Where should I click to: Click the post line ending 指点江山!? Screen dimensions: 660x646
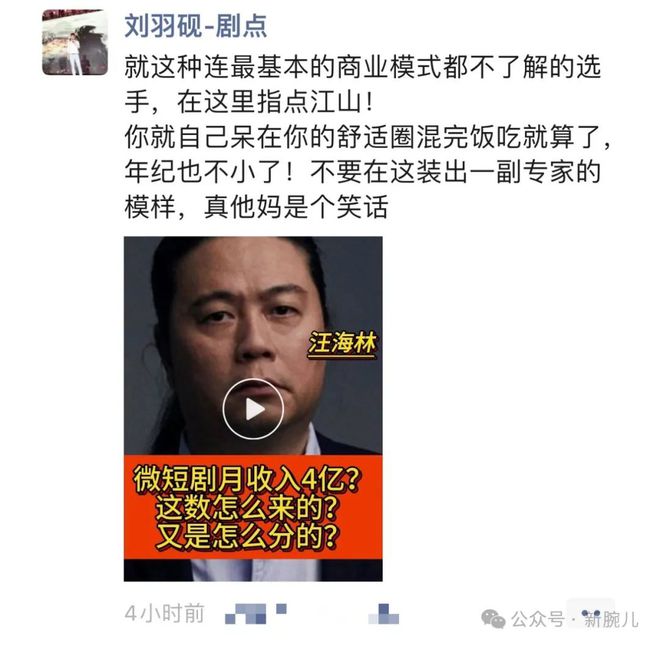pos(249,102)
